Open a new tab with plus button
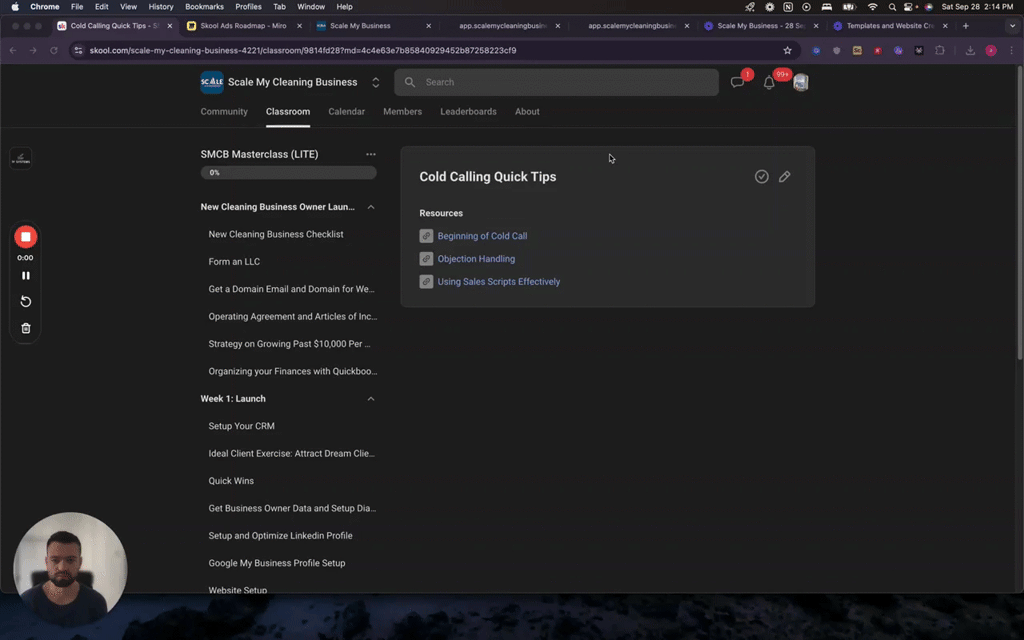This screenshot has width=1024, height=640. click(966, 26)
